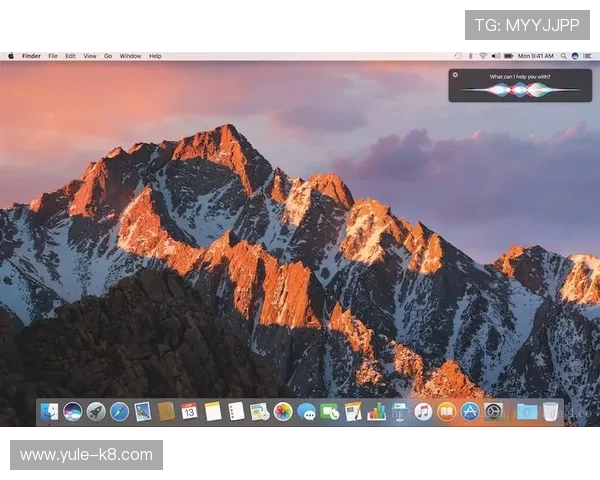
Task: Open the Calendar app in Dock
Action: click(x=189, y=411)
